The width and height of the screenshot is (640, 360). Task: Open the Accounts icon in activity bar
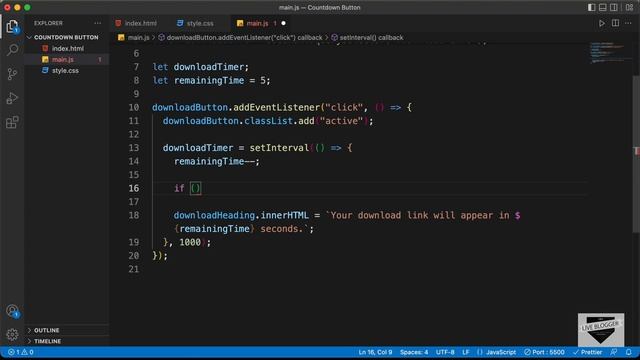tap(12, 311)
